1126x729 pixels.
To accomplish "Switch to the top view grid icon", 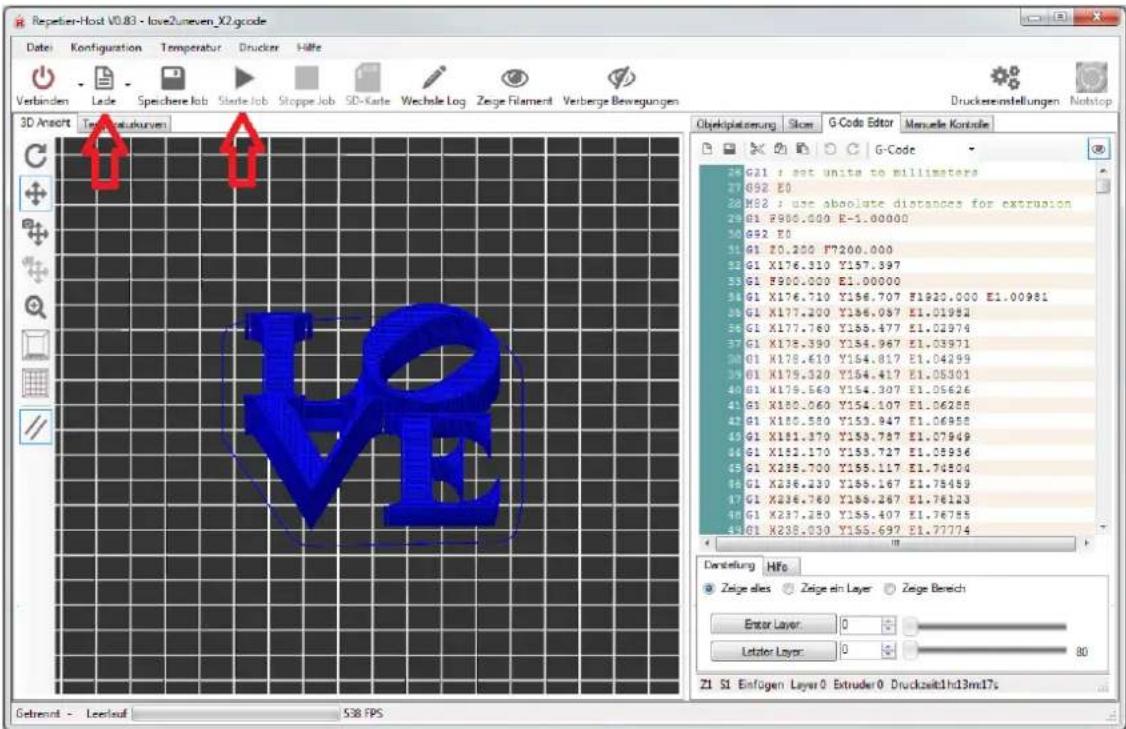I will [36, 383].
